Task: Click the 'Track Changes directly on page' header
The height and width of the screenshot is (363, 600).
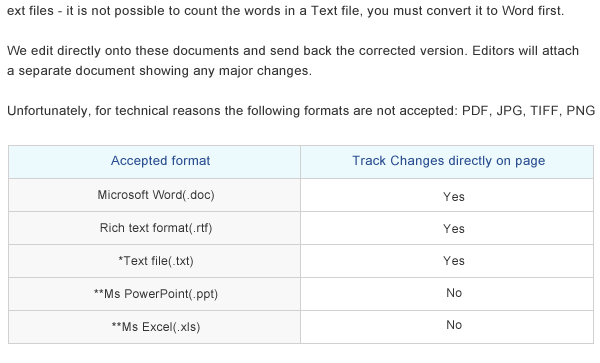Action: 447,161
